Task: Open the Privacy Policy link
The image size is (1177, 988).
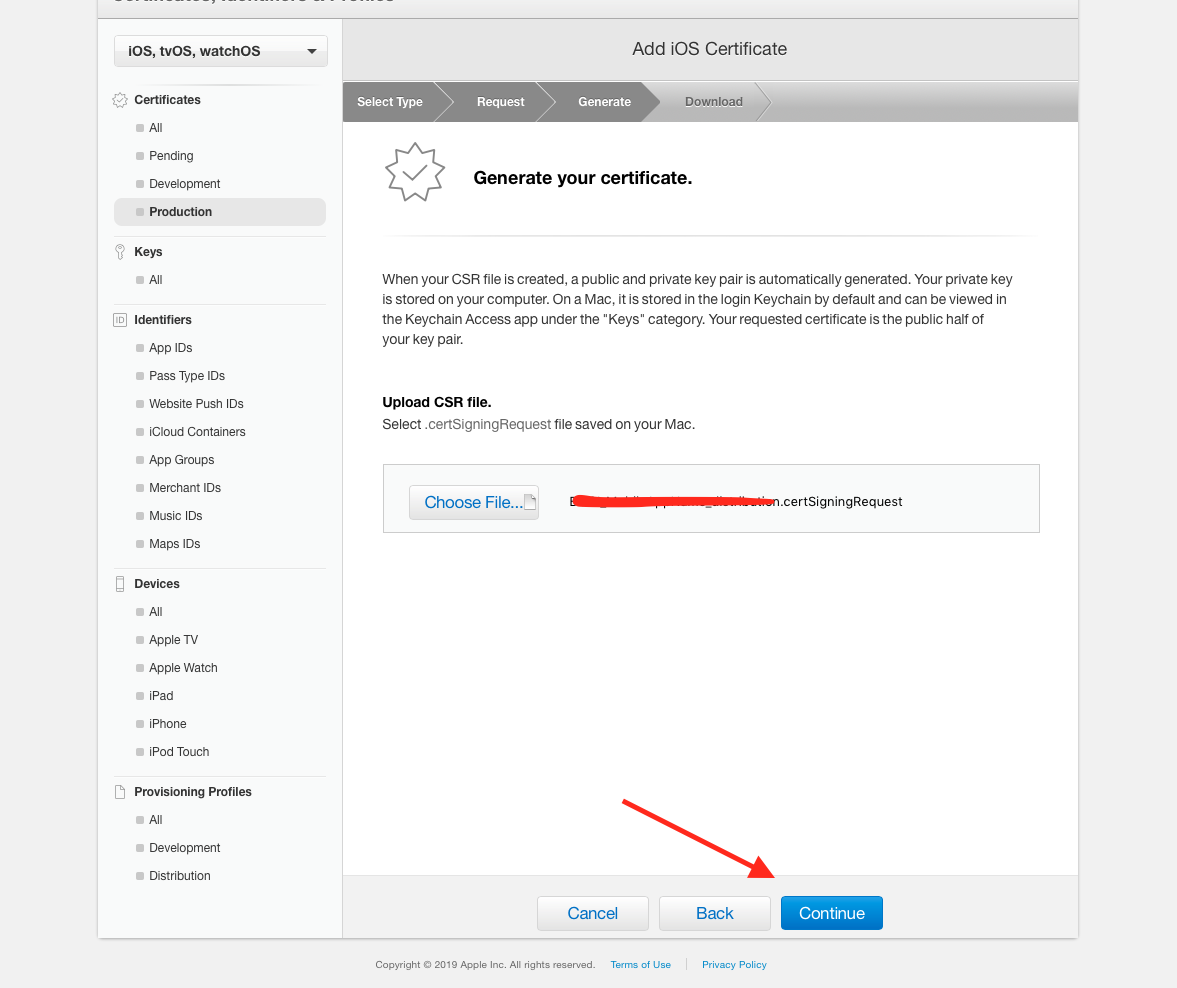Action: coord(734,965)
